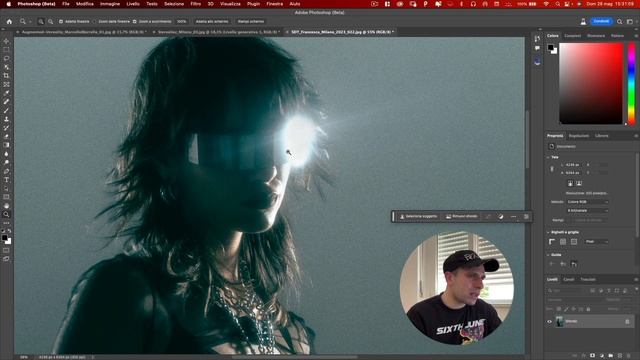
Task: Click the portrait orientation canvas icon
Action: coord(570,184)
